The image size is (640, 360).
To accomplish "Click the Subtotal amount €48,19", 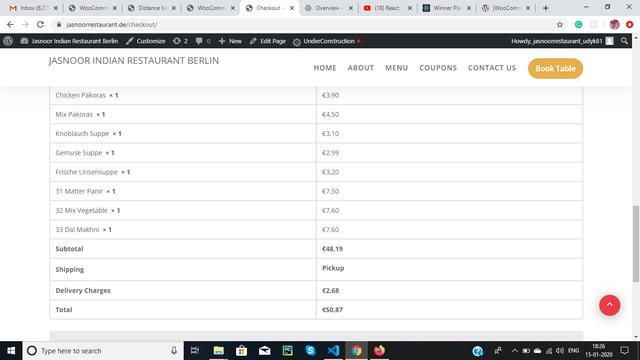I will 332,249.
